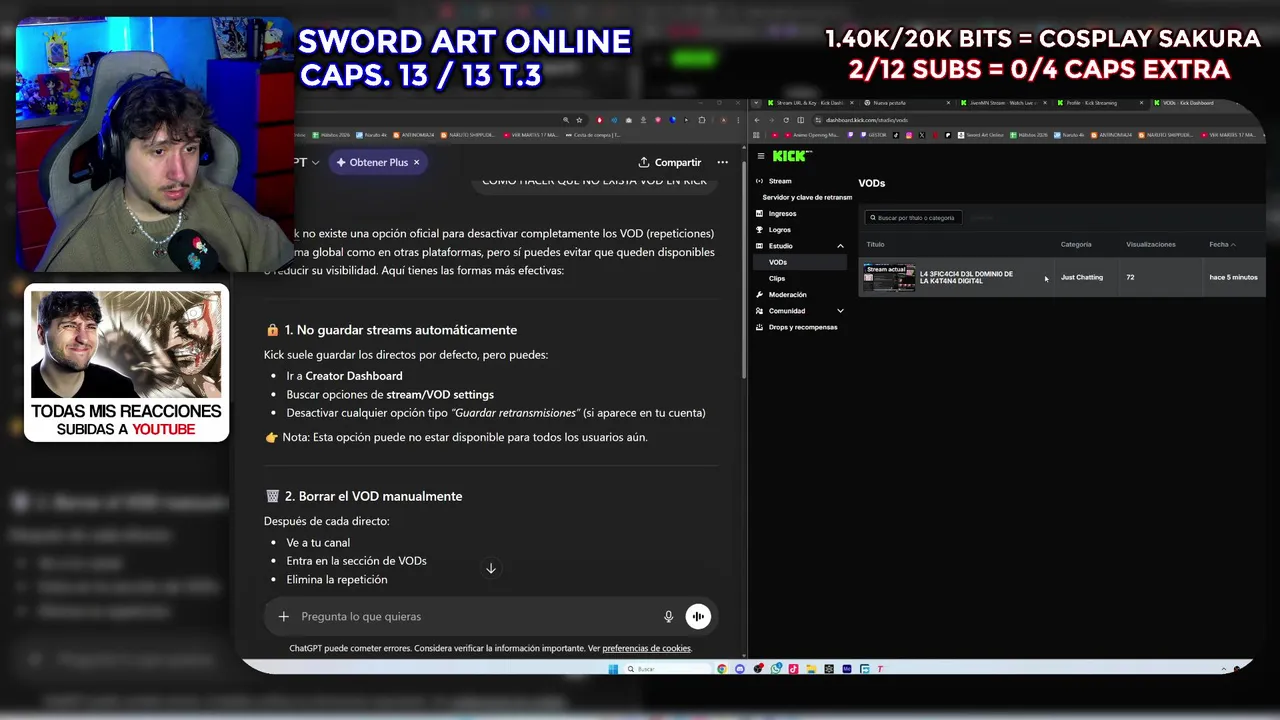
Task: Click the downloads icon in ChatGPT window
Action: tap(643, 120)
